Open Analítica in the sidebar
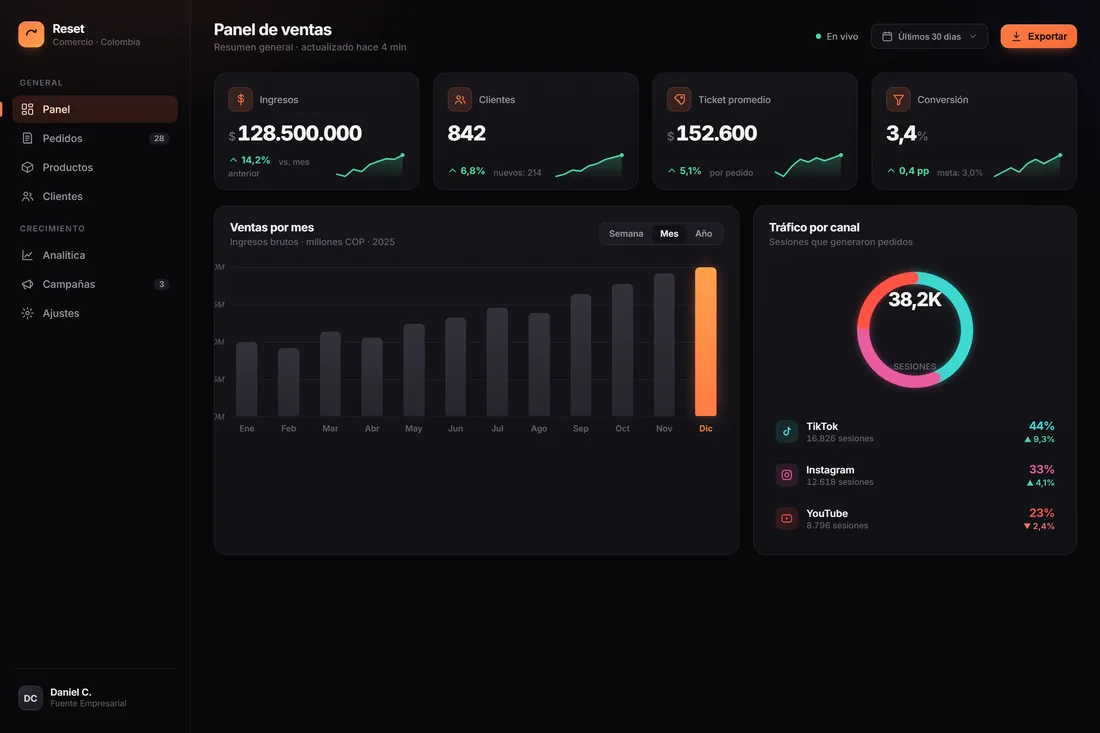 pyautogui.click(x=95, y=255)
